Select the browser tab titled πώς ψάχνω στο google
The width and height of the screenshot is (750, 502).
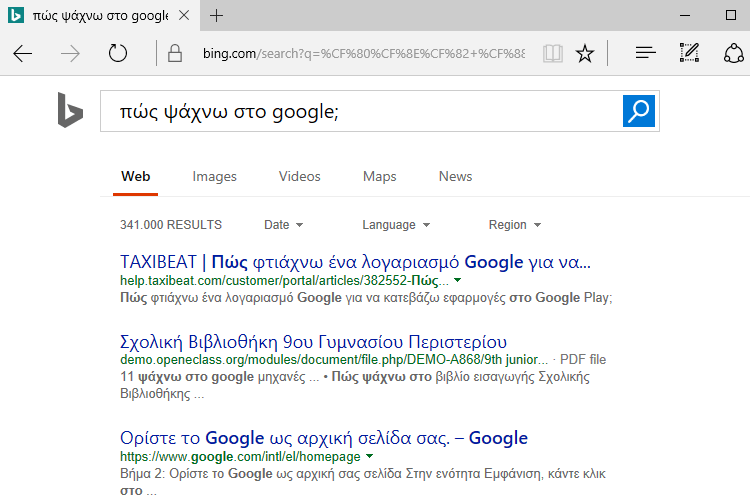point(100,15)
